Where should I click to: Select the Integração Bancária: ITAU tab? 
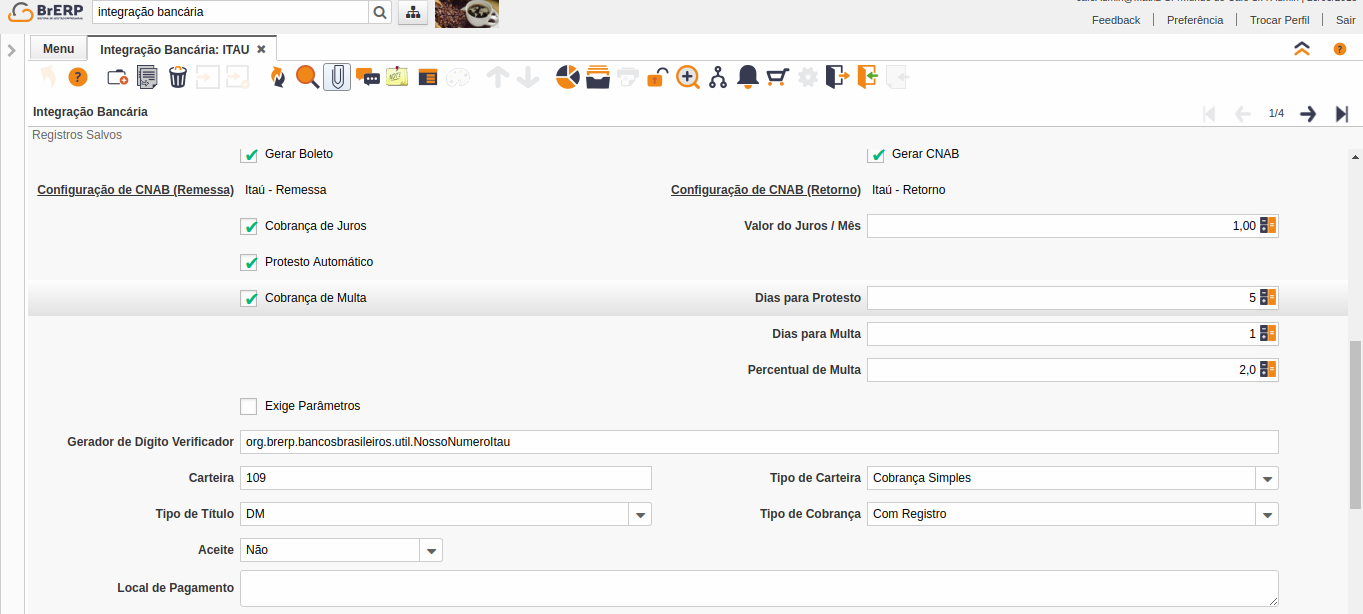(174, 49)
